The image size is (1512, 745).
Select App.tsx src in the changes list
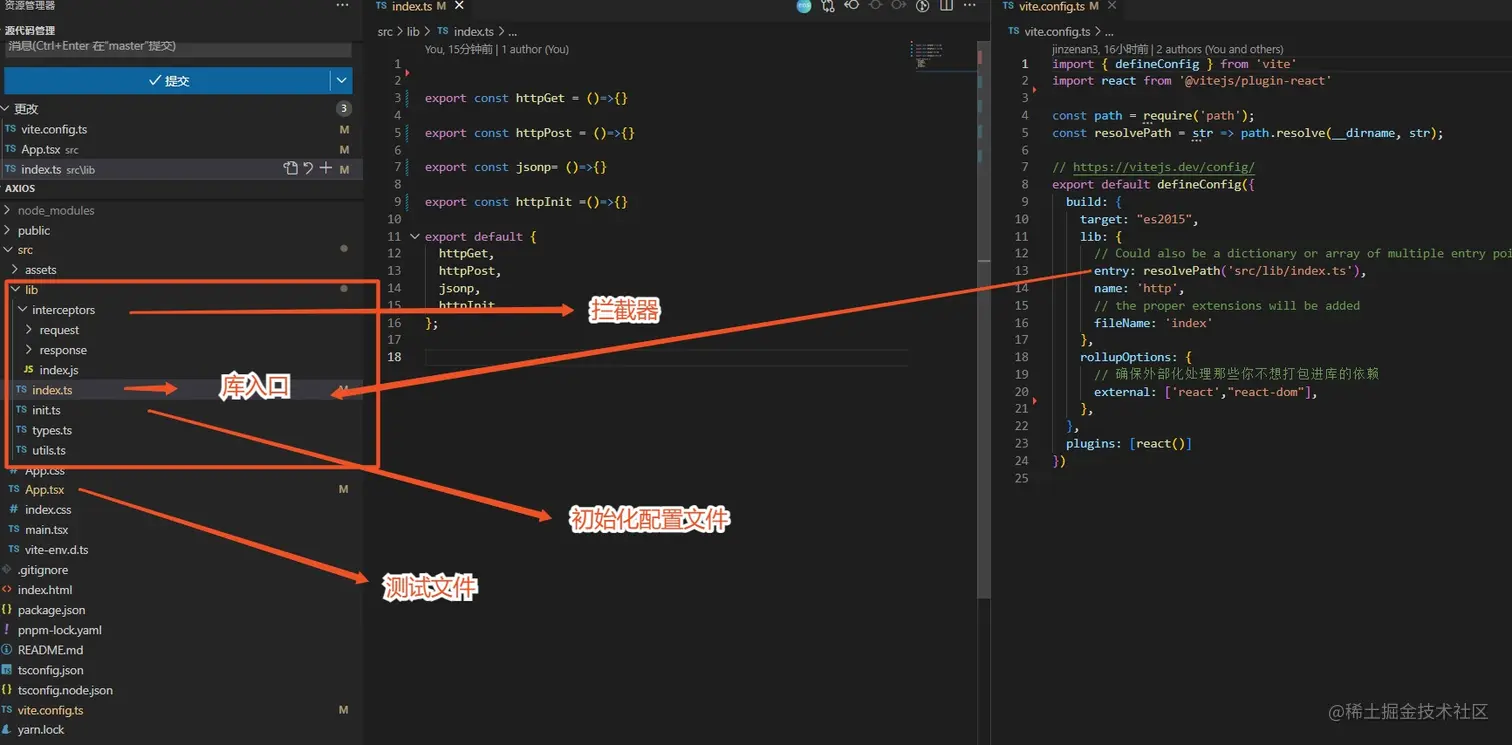tap(49, 149)
